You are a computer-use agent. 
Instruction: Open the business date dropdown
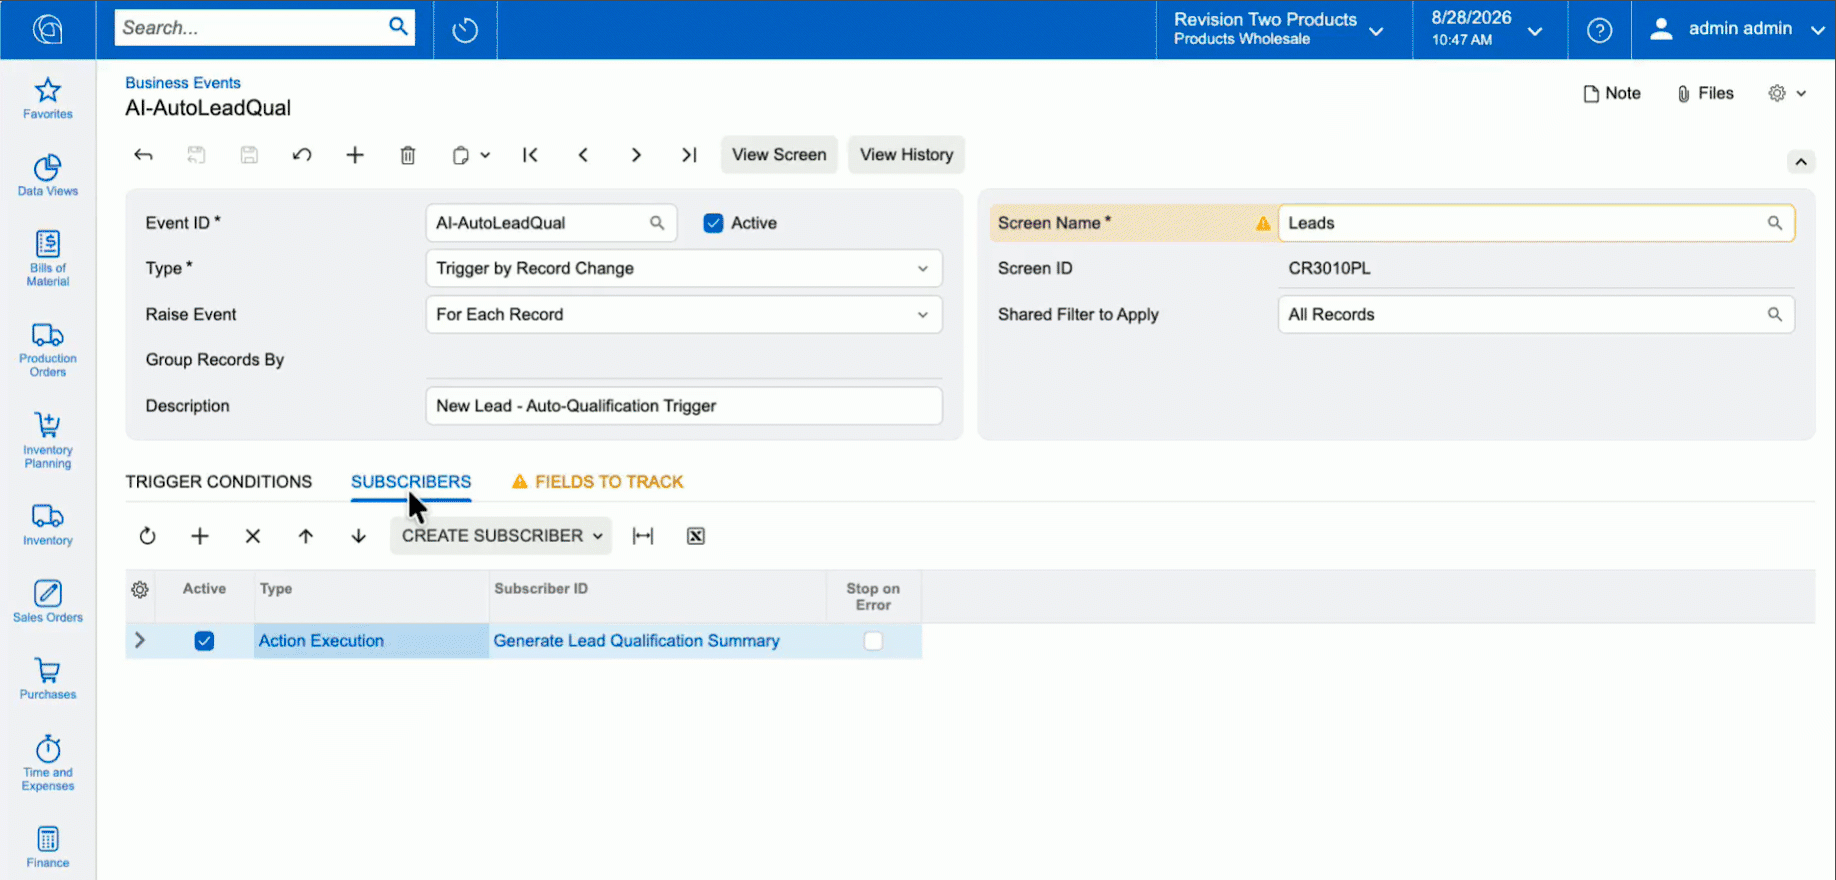pyautogui.click(x=1487, y=29)
